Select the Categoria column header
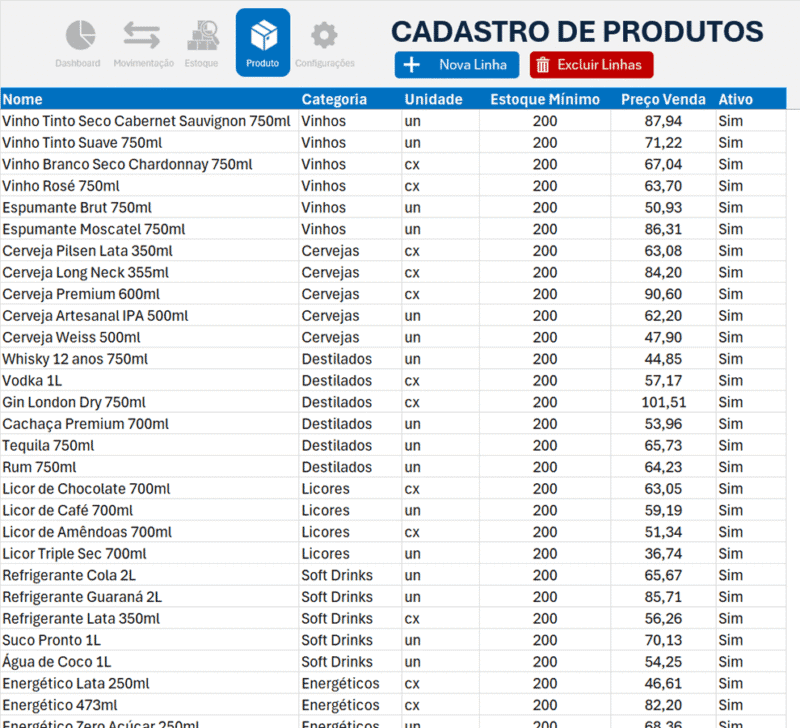 pyautogui.click(x=350, y=99)
